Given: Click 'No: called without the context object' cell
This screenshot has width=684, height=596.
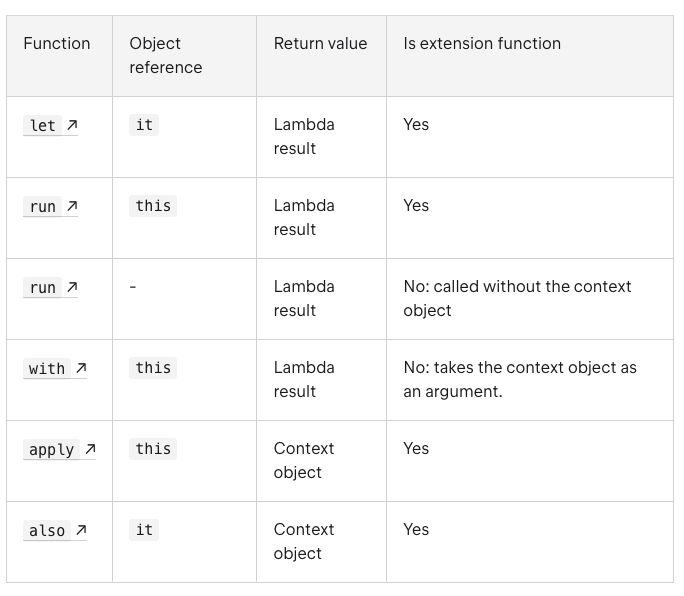Looking at the screenshot, I should (x=517, y=298).
